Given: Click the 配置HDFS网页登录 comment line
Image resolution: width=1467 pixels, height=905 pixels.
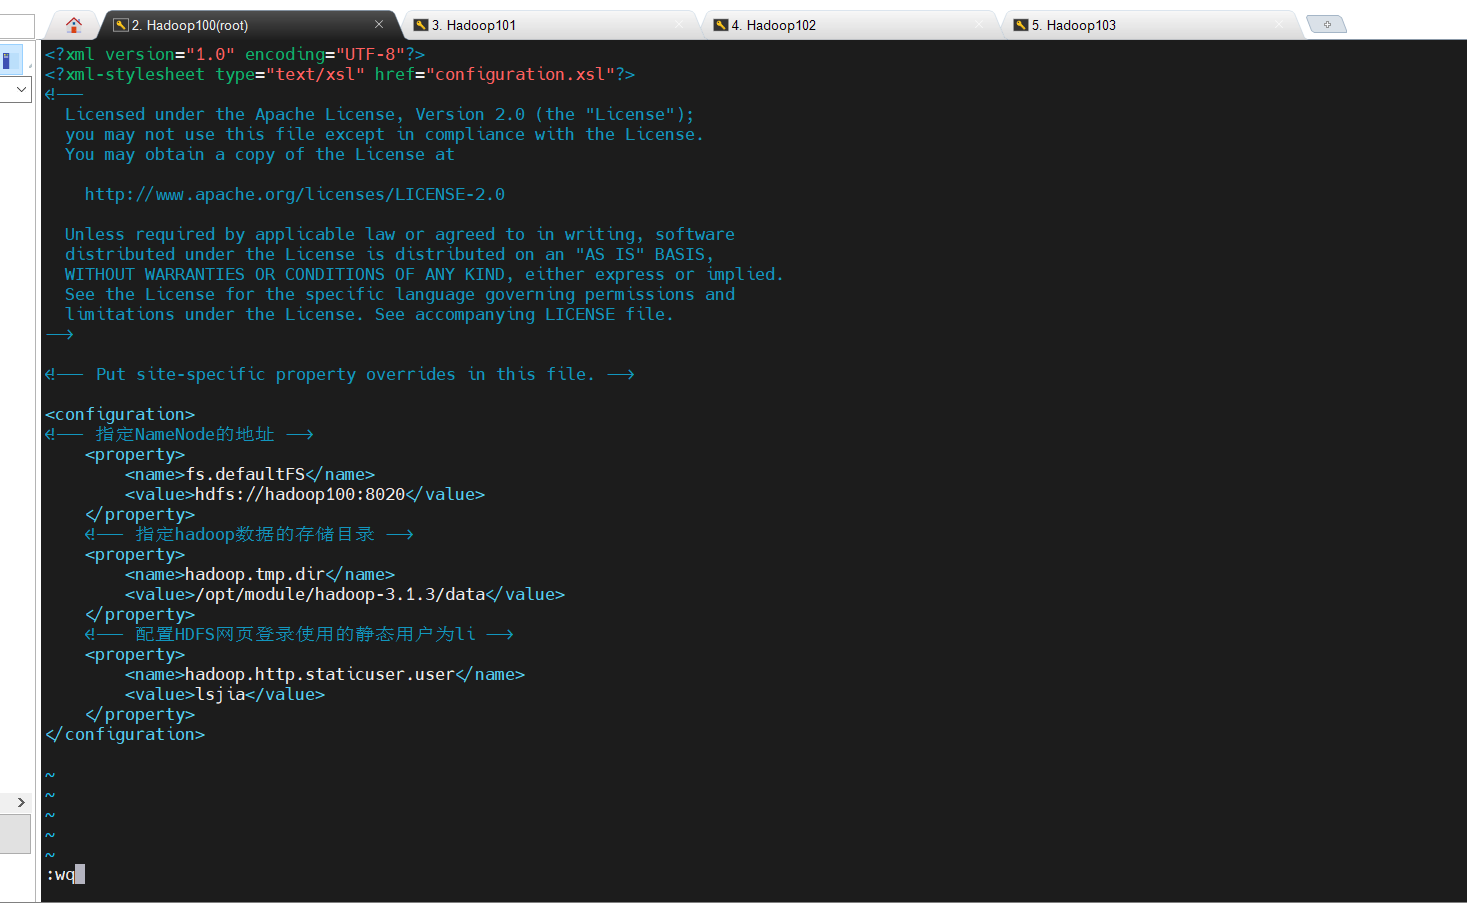Looking at the screenshot, I should (300, 634).
